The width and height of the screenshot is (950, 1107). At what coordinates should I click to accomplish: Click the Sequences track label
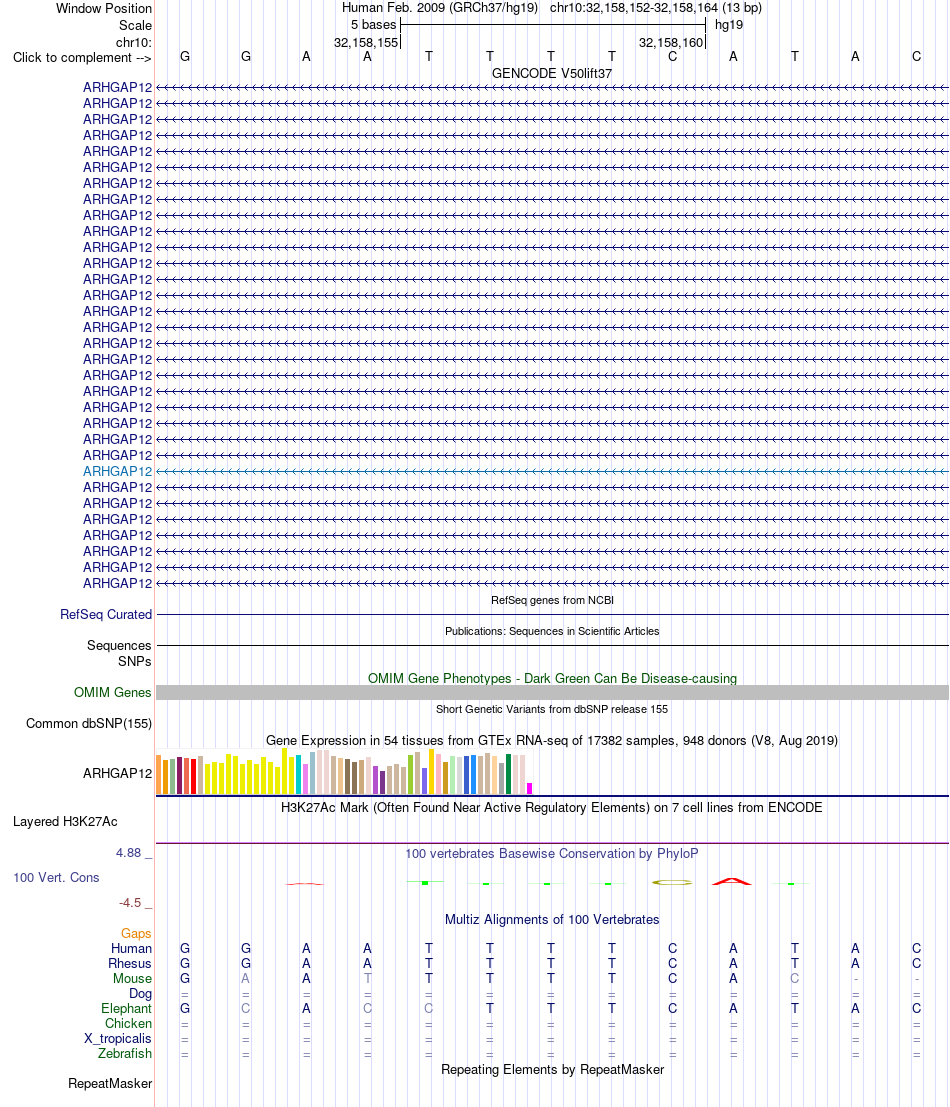(119, 645)
